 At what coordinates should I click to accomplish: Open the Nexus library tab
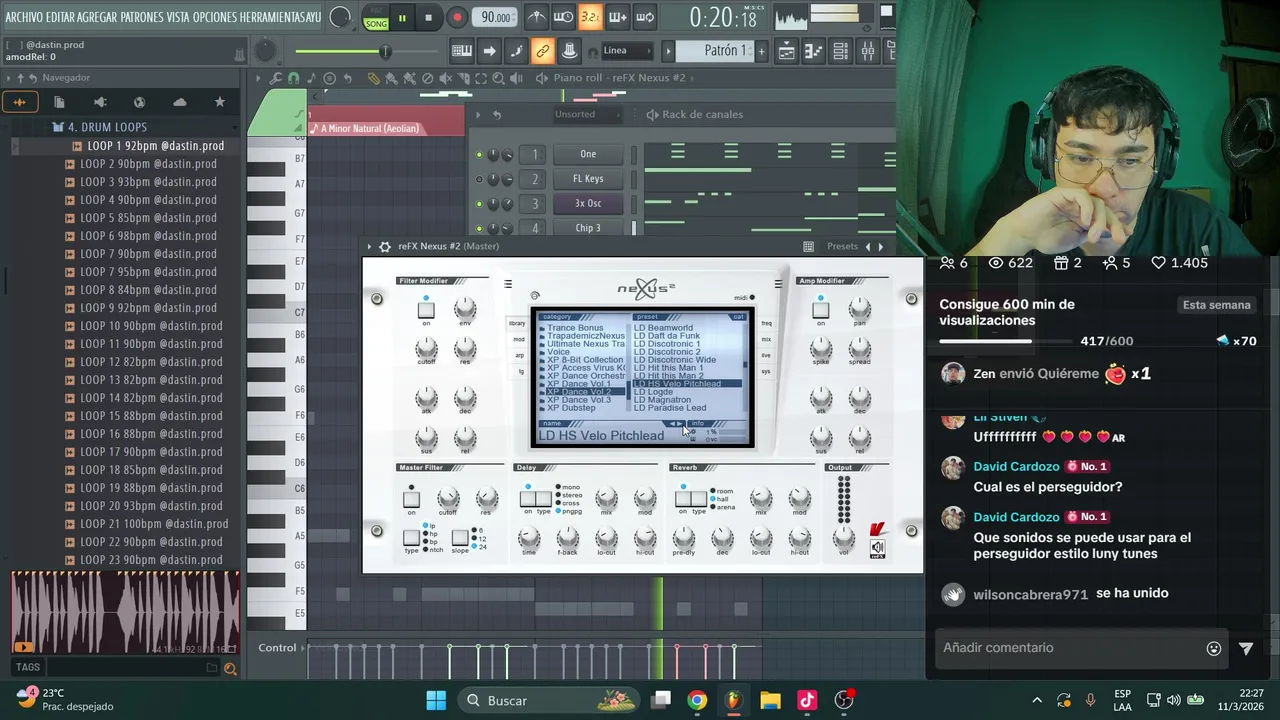tap(517, 323)
